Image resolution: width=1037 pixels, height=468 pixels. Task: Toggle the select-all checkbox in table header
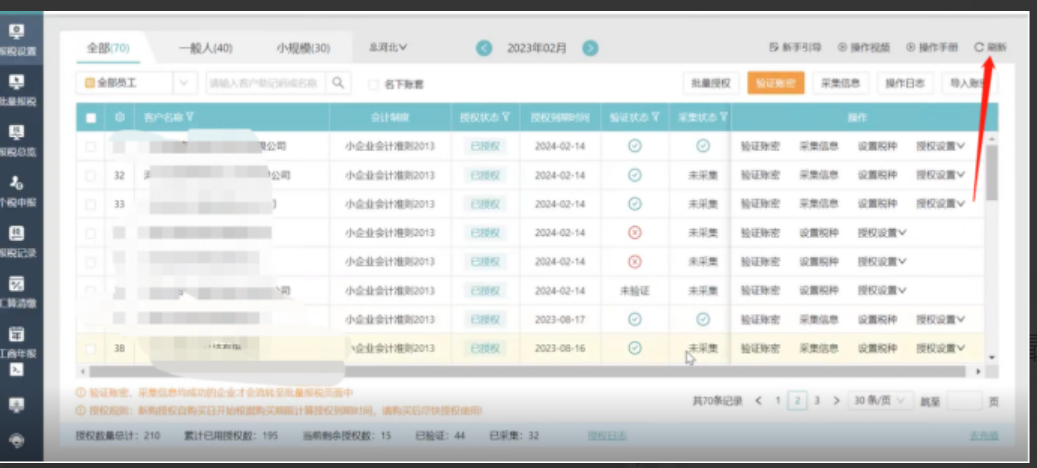pos(91,118)
